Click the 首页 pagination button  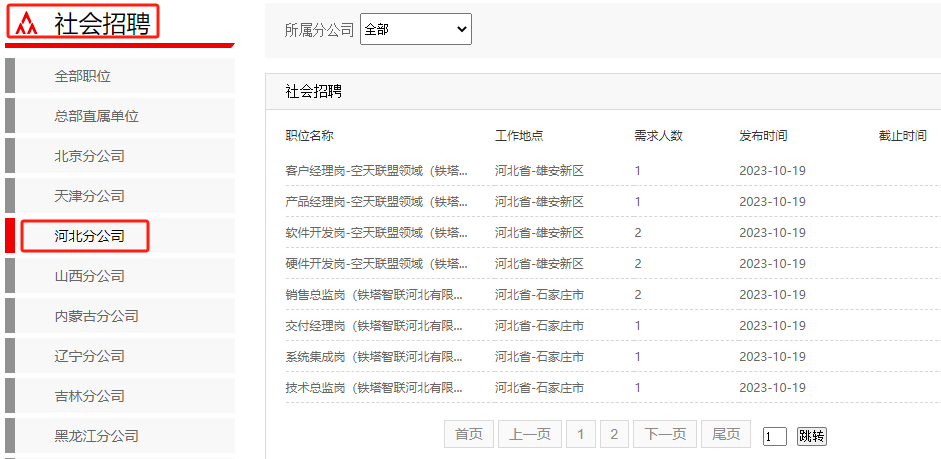[x=469, y=434]
